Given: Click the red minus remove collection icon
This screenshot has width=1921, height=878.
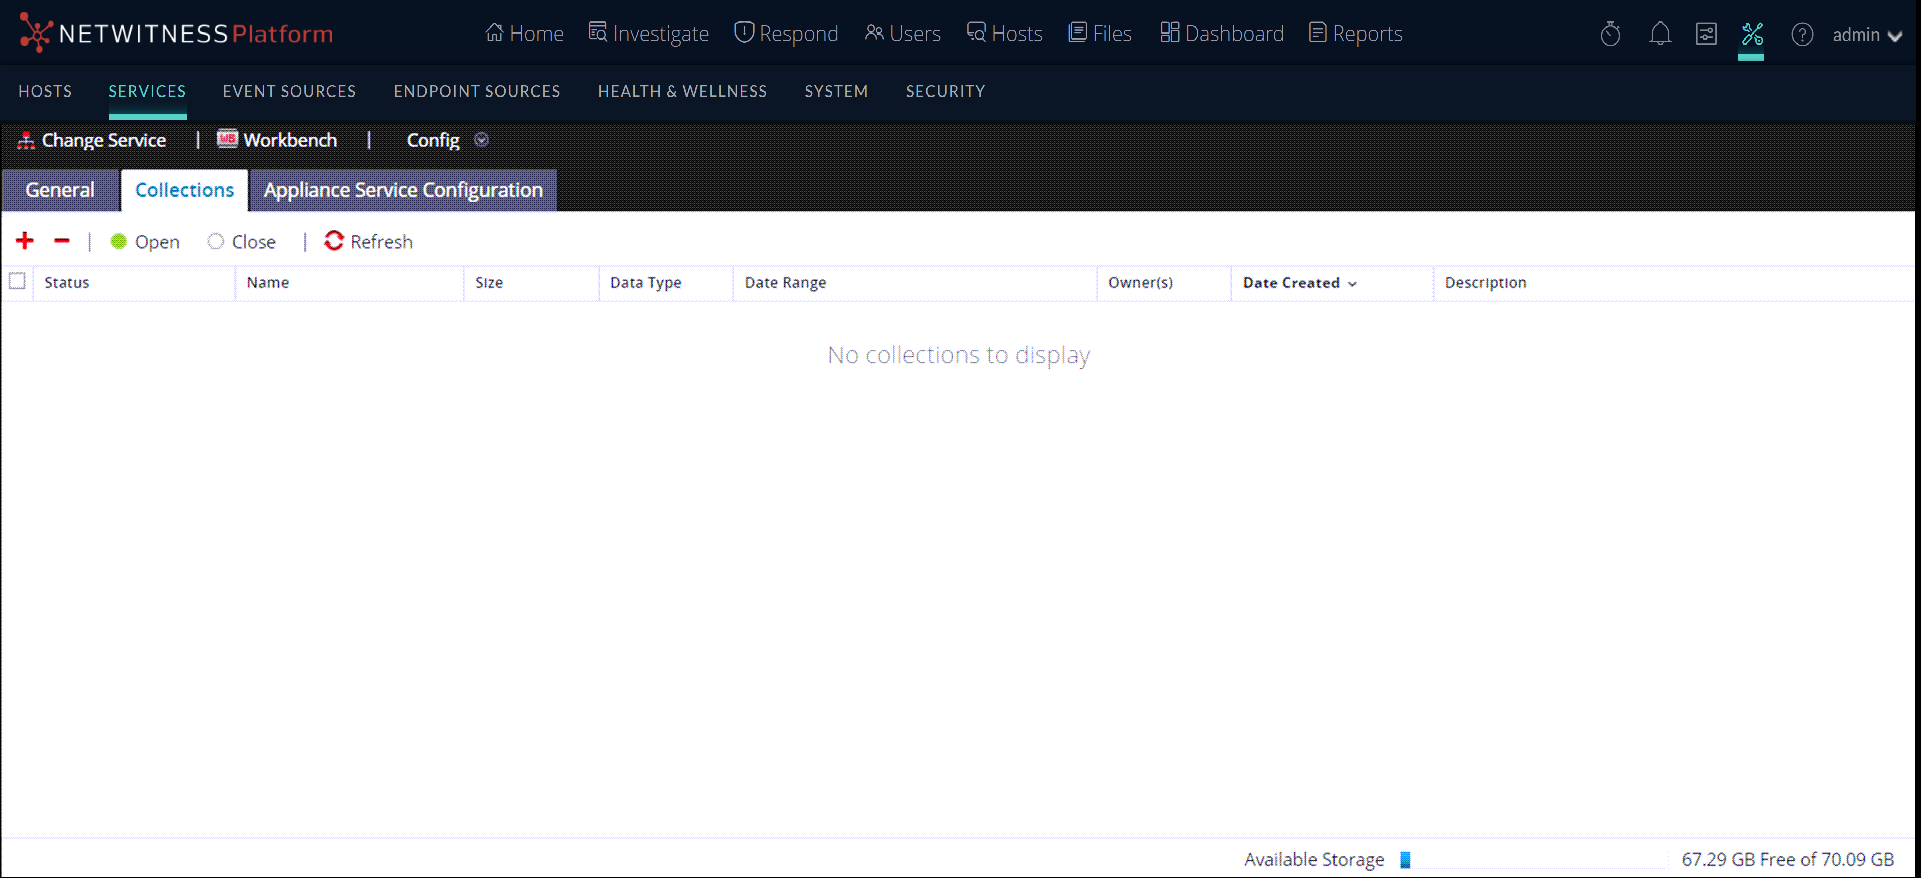Looking at the screenshot, I should pyautogui.click(x=62, y=241).
